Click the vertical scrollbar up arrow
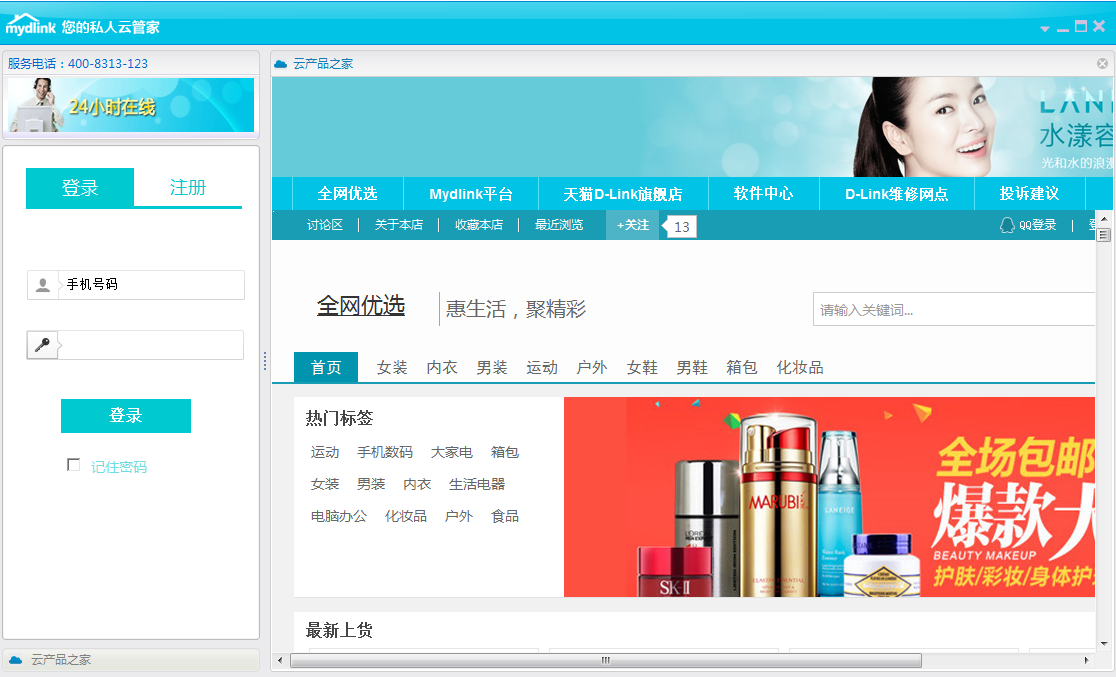The image size is (1116, 677). pyautogui.click(x=1103, y=218)
